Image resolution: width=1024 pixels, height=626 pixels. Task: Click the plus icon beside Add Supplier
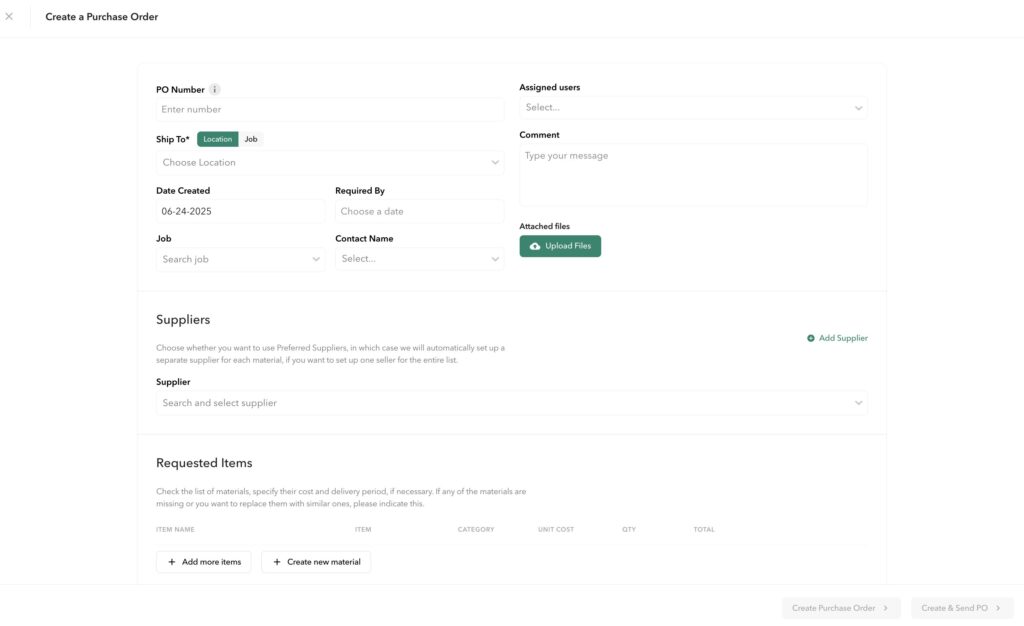810,338
